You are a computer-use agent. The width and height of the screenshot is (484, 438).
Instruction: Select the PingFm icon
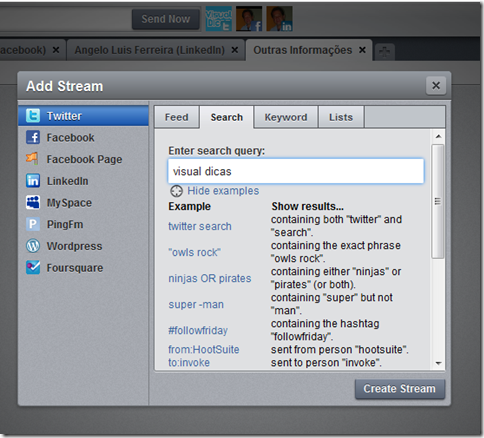pos(33,224)
